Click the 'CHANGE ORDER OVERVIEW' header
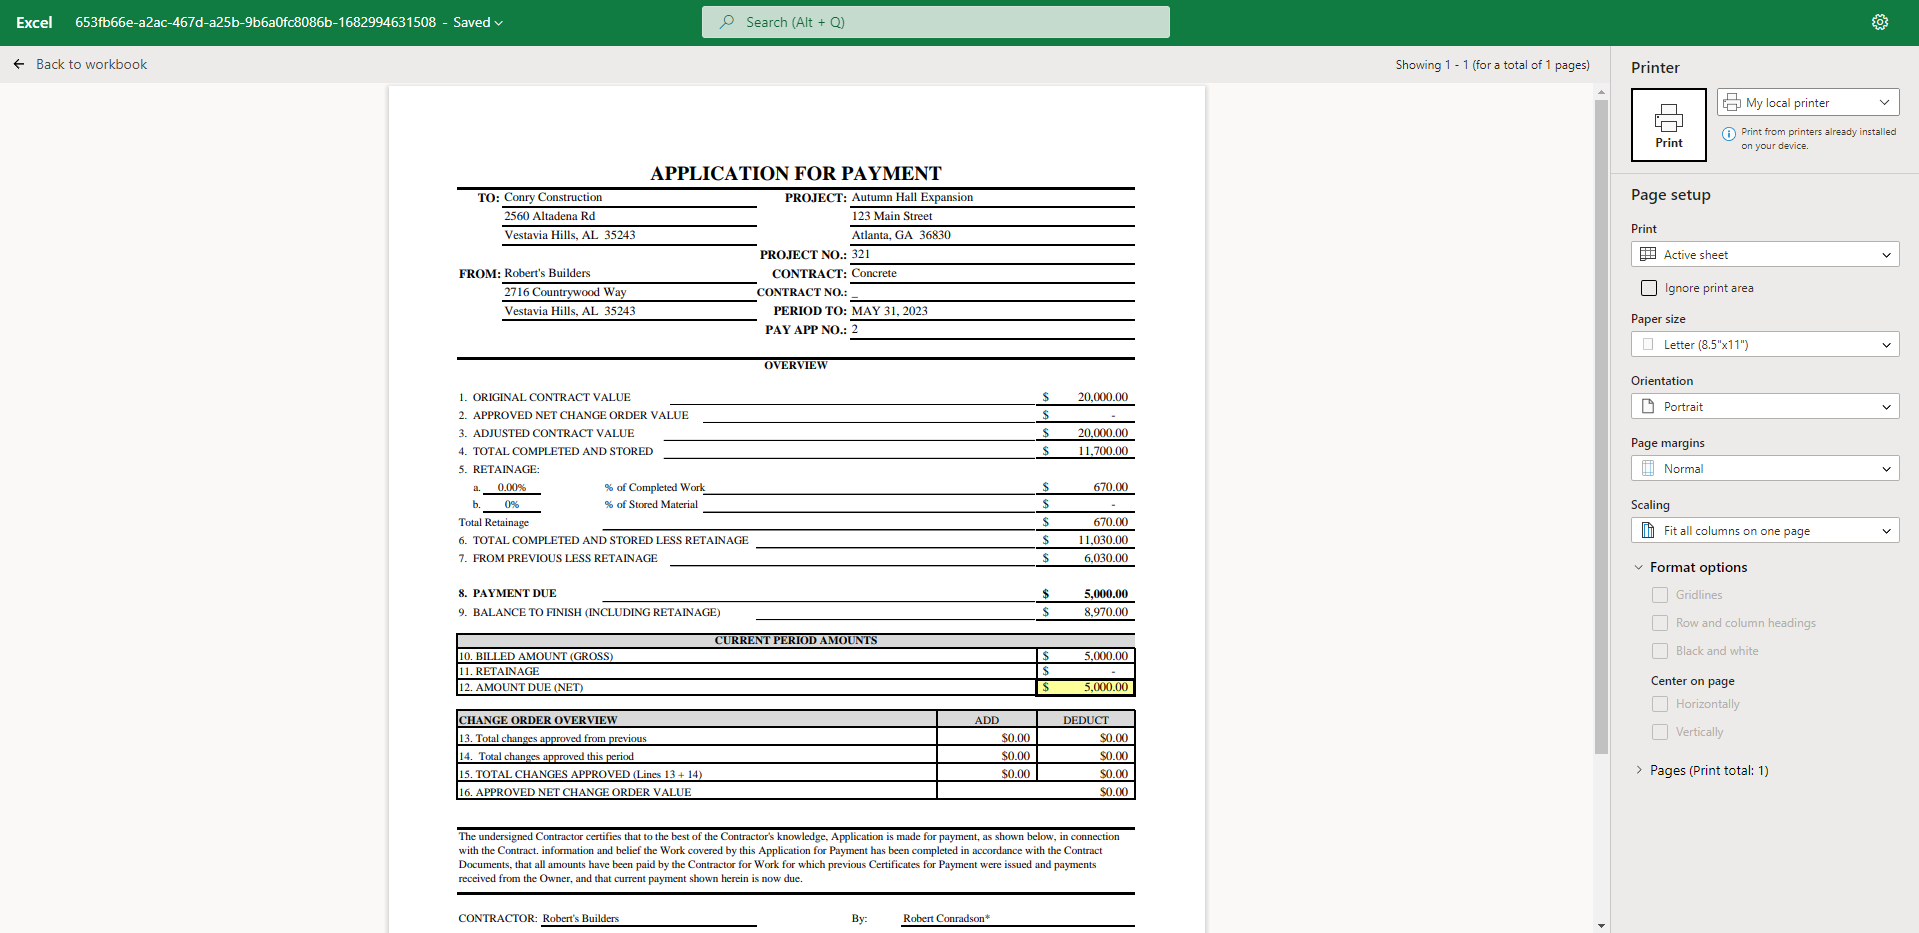 [x=538, y=720]
